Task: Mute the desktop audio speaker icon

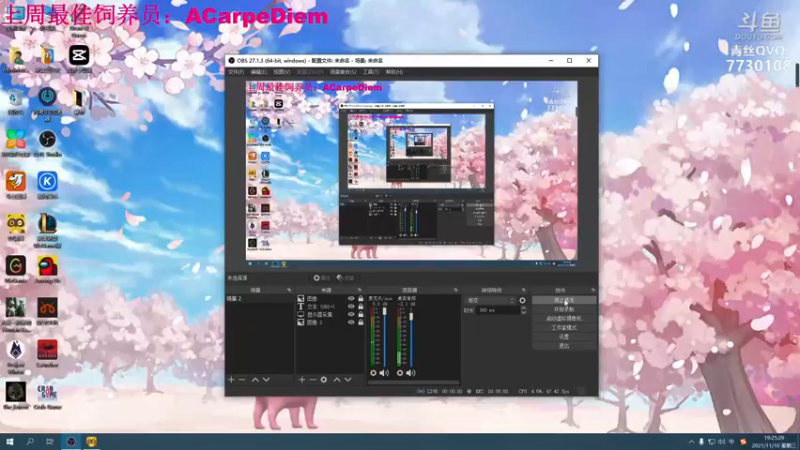Action: (x=411, y=373)
